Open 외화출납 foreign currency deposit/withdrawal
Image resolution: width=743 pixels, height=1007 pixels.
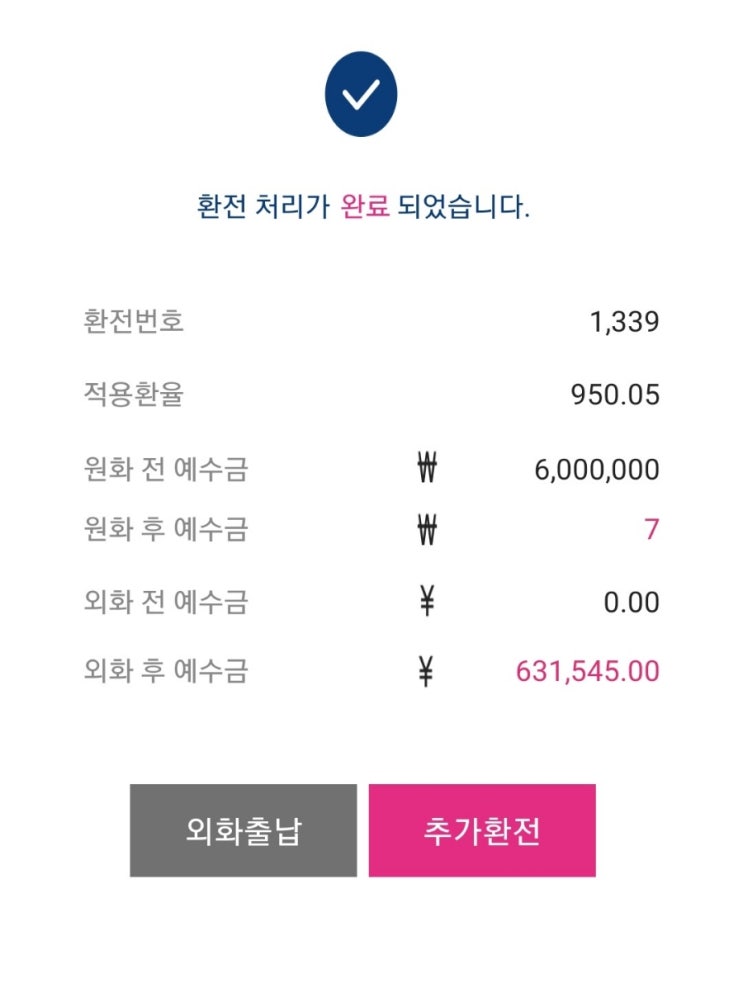tap(243, 830)
